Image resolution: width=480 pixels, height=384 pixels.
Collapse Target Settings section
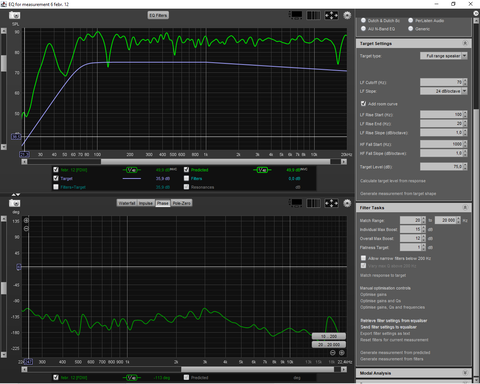tap(465, 43)
